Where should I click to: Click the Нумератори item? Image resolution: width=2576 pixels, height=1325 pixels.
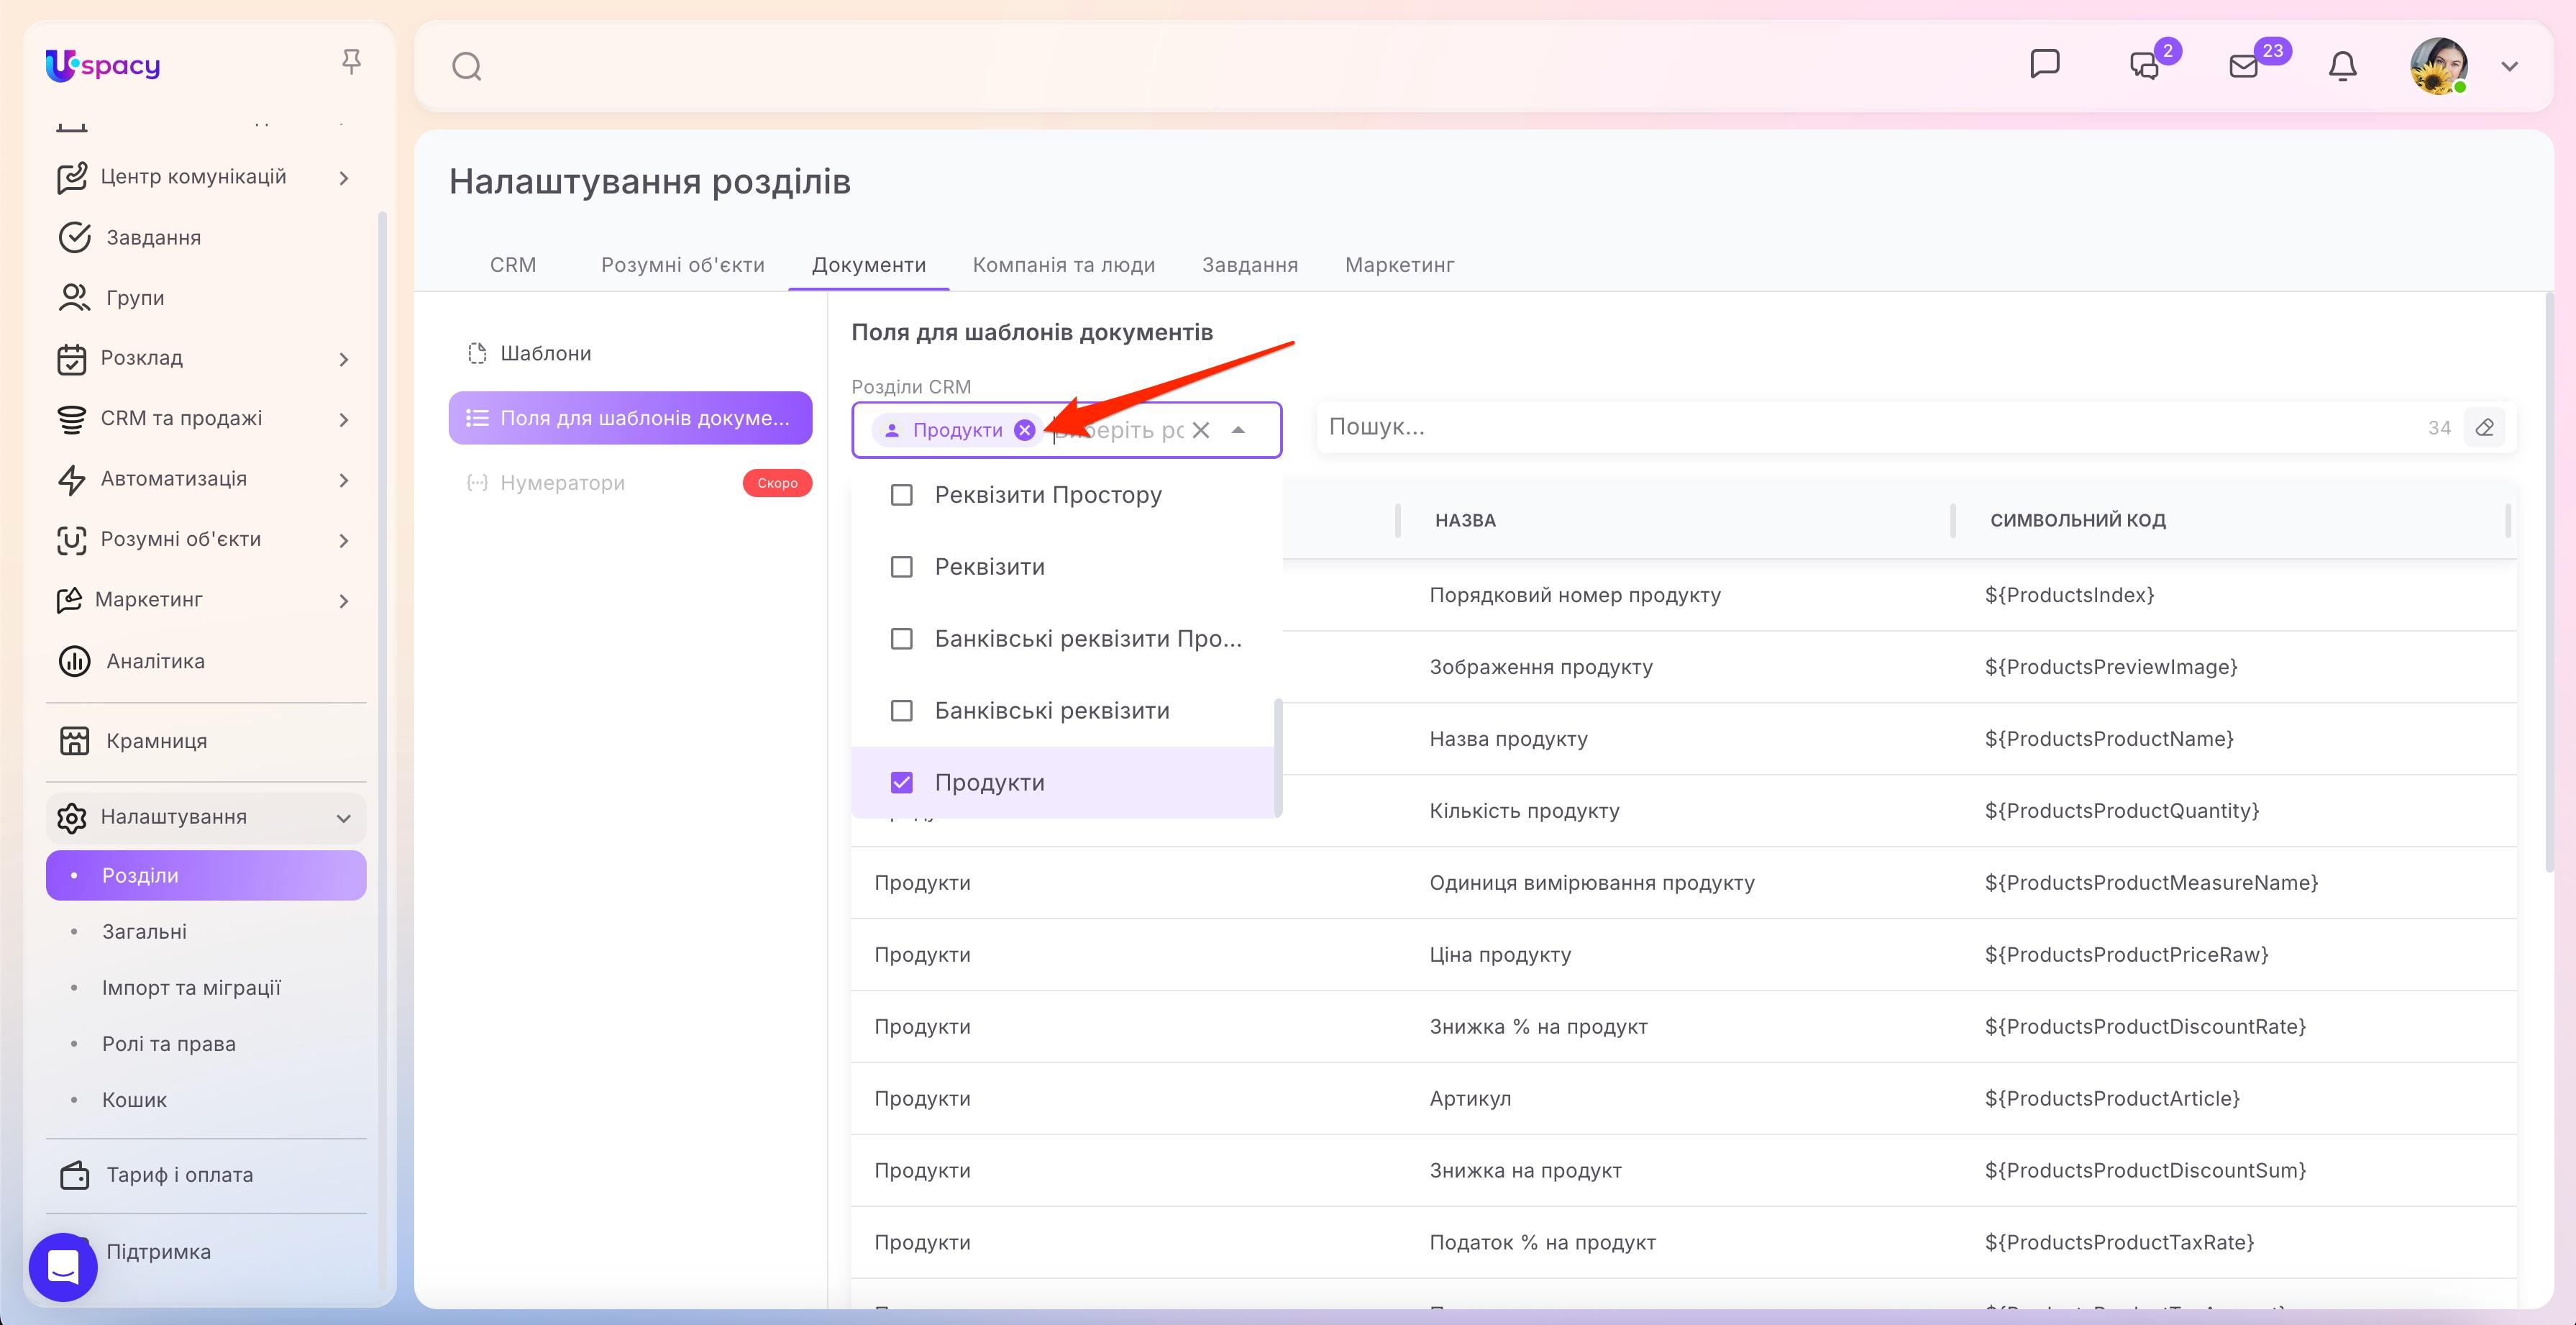pyautogui.click(x=630, y=483)
